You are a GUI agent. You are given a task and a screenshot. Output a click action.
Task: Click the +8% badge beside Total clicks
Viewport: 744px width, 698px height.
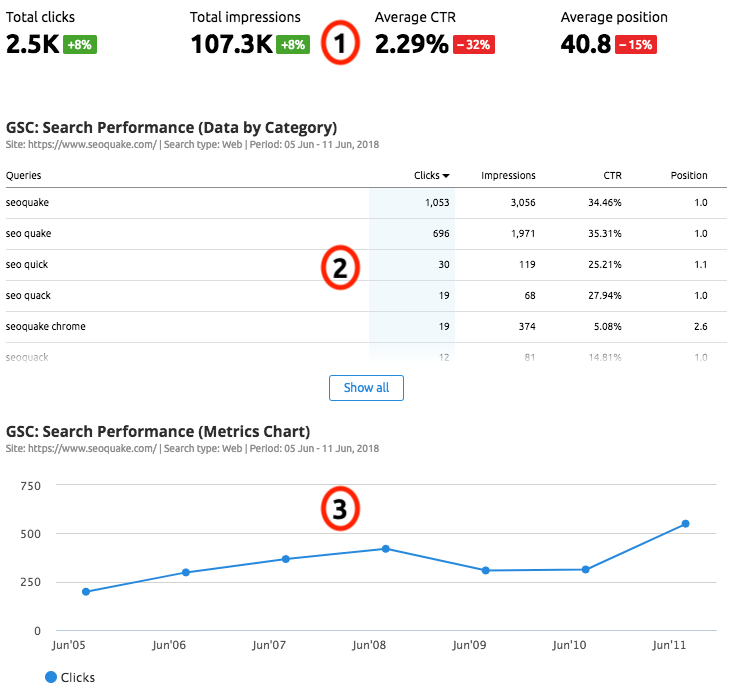pos(80,45)
